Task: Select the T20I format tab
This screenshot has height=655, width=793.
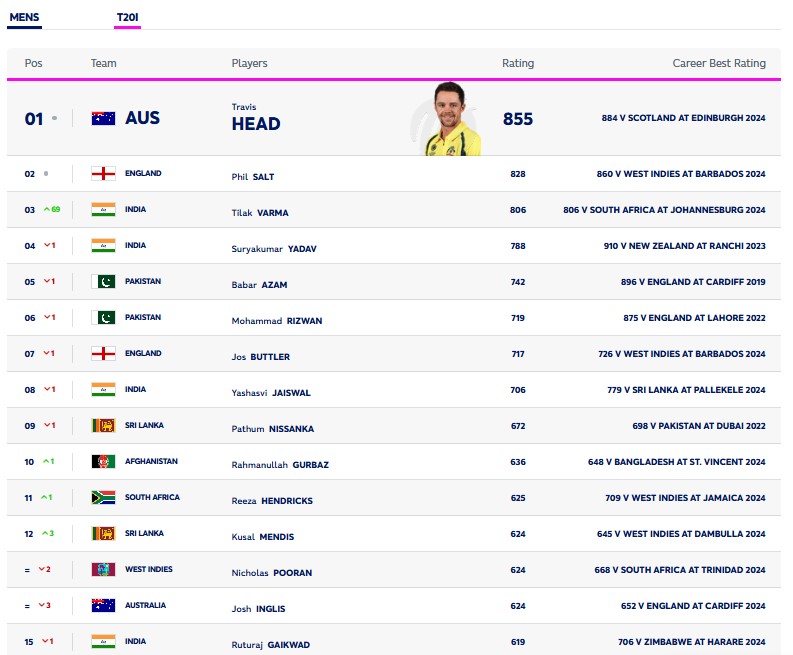Action: [127, 17]
